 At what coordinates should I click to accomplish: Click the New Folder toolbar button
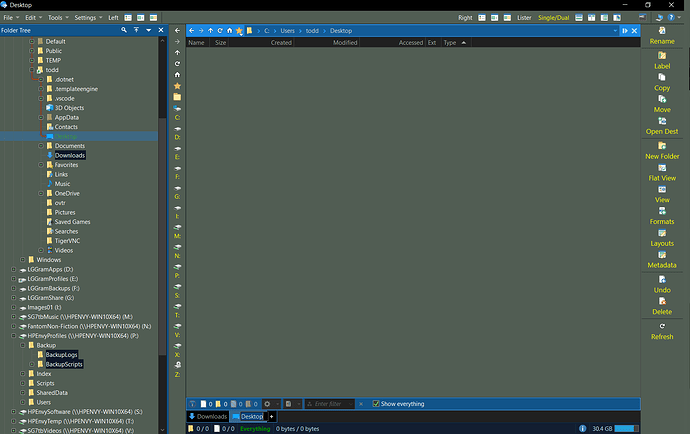[x=661, y=151]
